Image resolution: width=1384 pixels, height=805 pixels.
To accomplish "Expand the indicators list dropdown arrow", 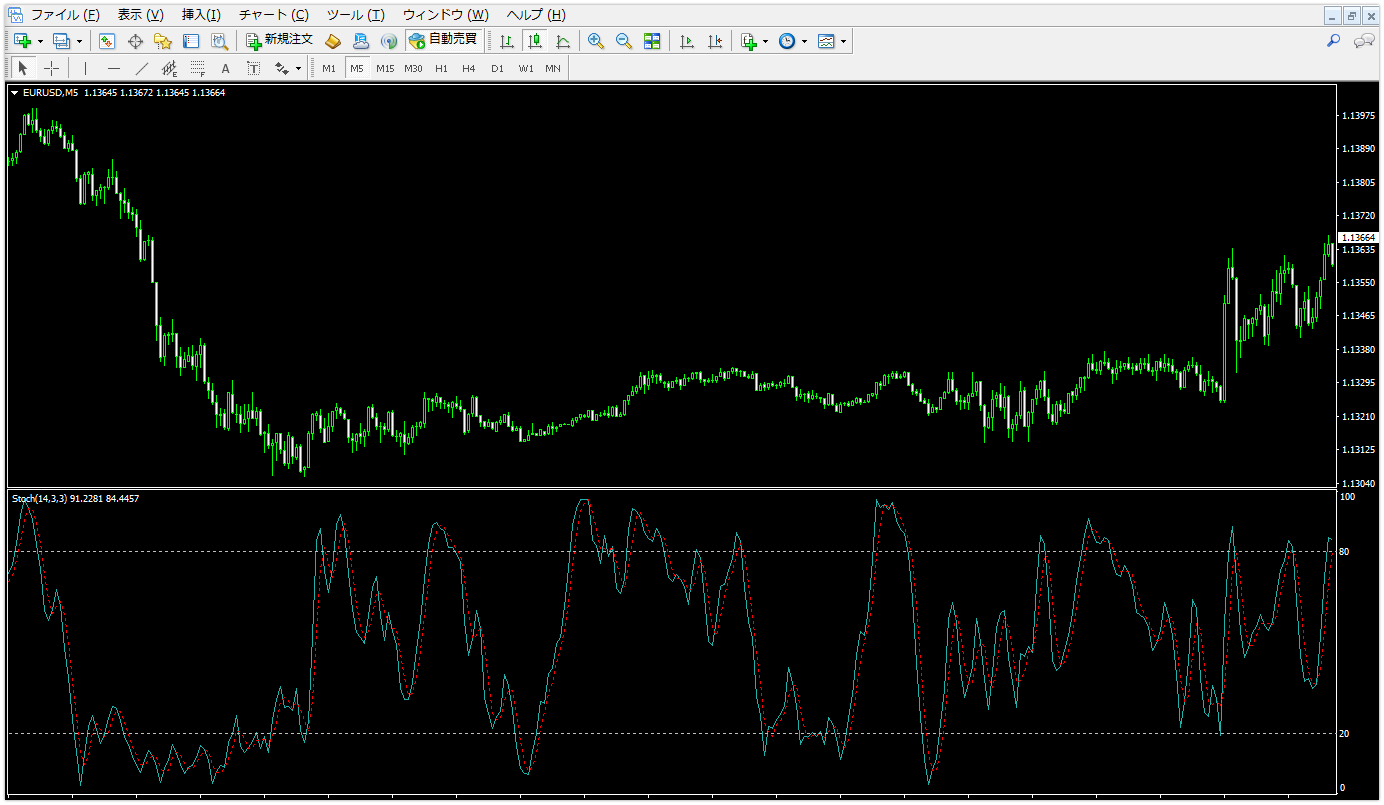I will (765, 42).
